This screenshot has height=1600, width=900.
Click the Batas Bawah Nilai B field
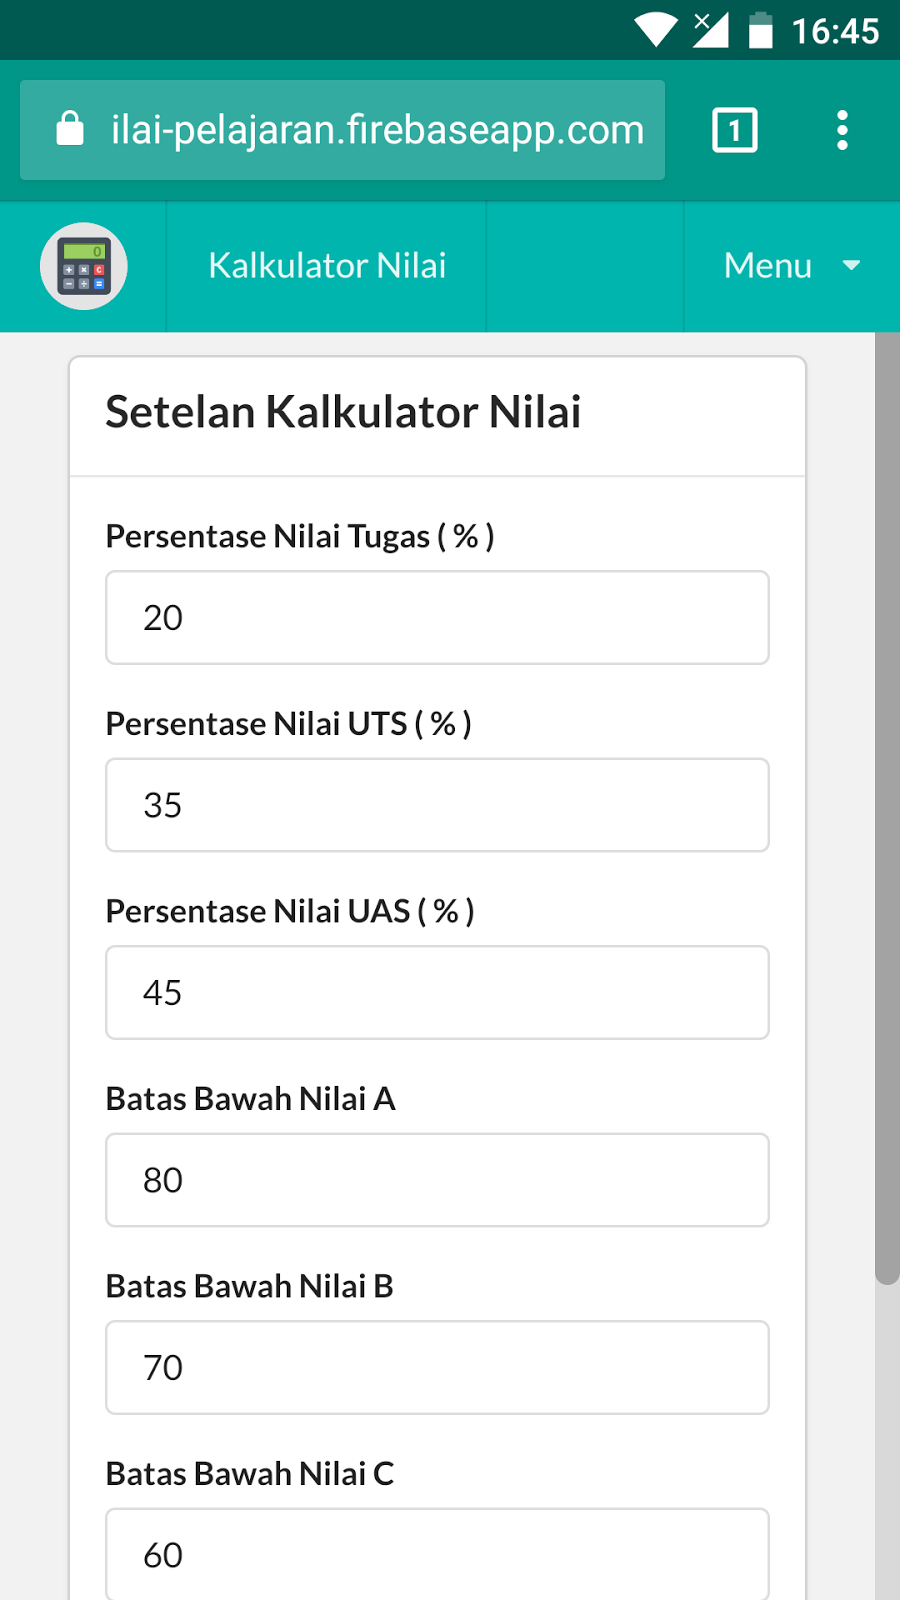point(437,1368)
